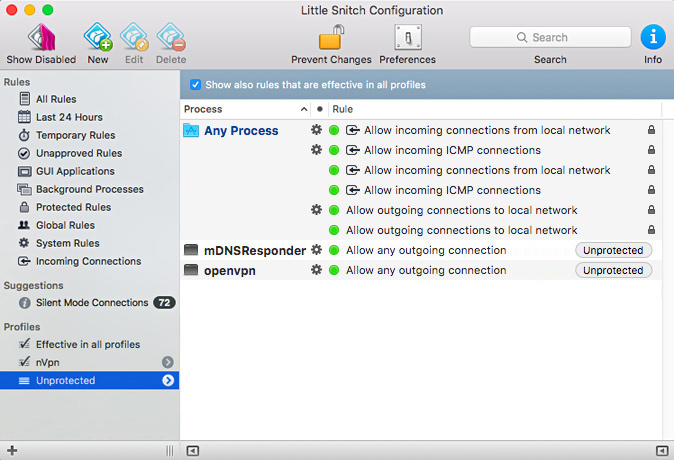Image resolution: width=674 pixels, height=460 pixels.
Task: Click the arrow next to nVpn profile
Action: point(168,362)
